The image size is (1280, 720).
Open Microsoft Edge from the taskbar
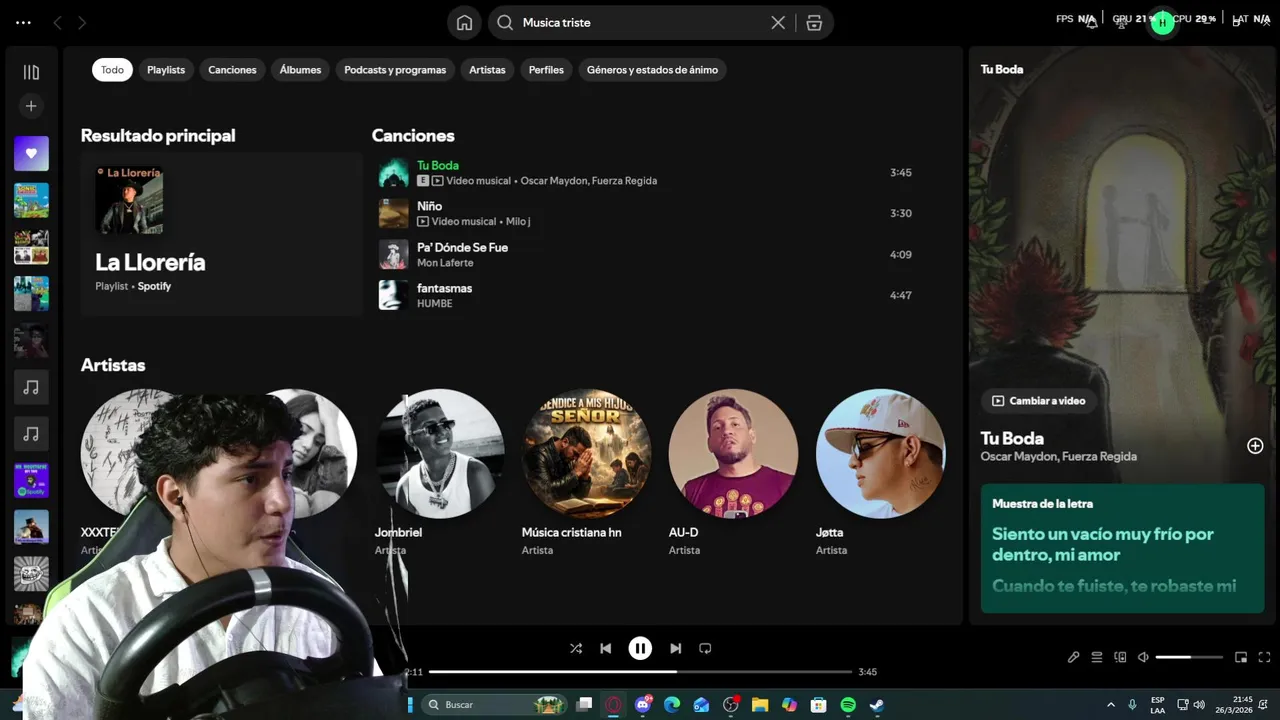pos(672,705)
